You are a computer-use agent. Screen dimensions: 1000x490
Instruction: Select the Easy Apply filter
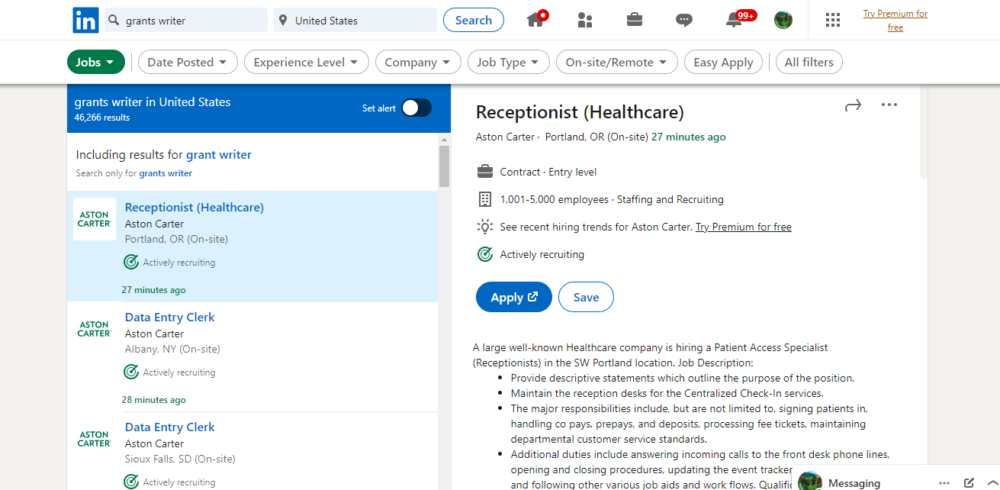click(722, 62)
